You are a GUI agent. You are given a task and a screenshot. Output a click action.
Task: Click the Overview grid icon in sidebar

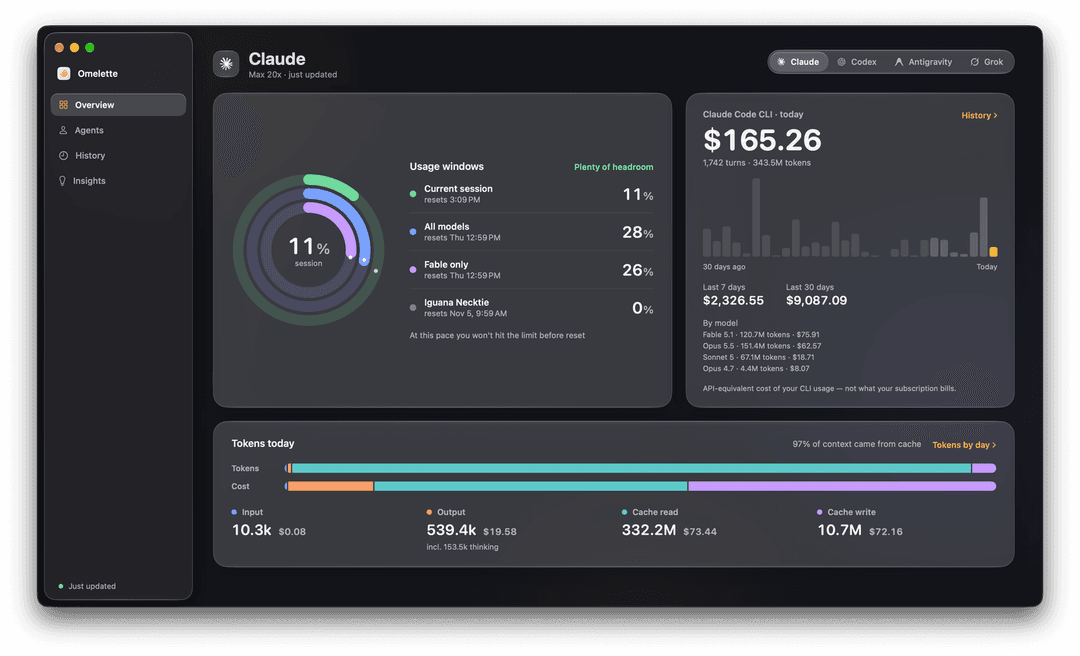(63, 105)
